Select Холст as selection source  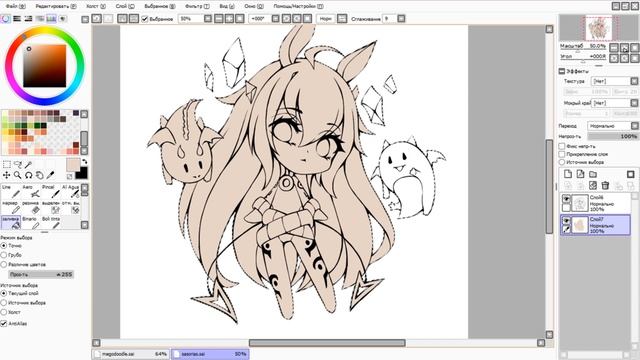tap(4, 312)
